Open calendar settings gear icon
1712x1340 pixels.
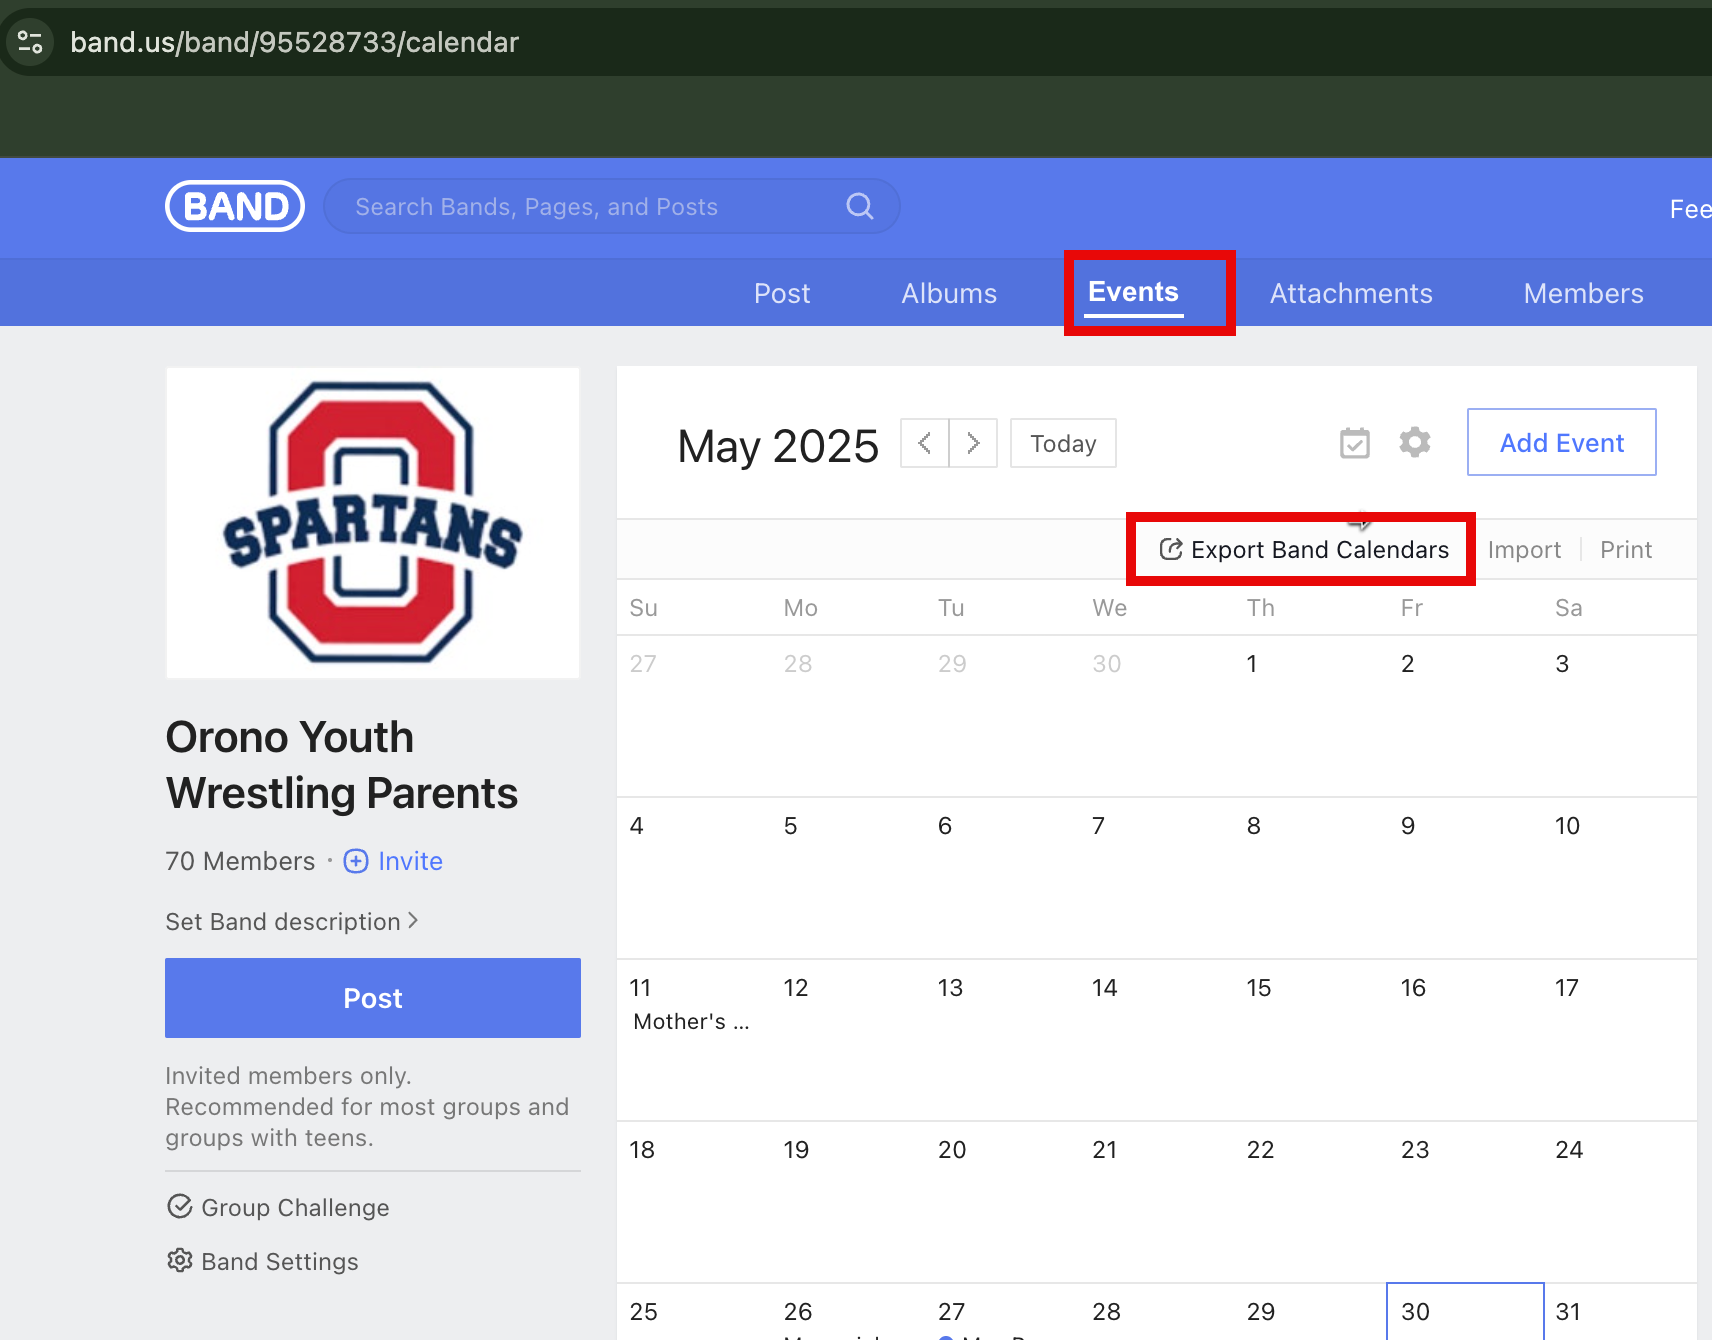coord(1415,442)
